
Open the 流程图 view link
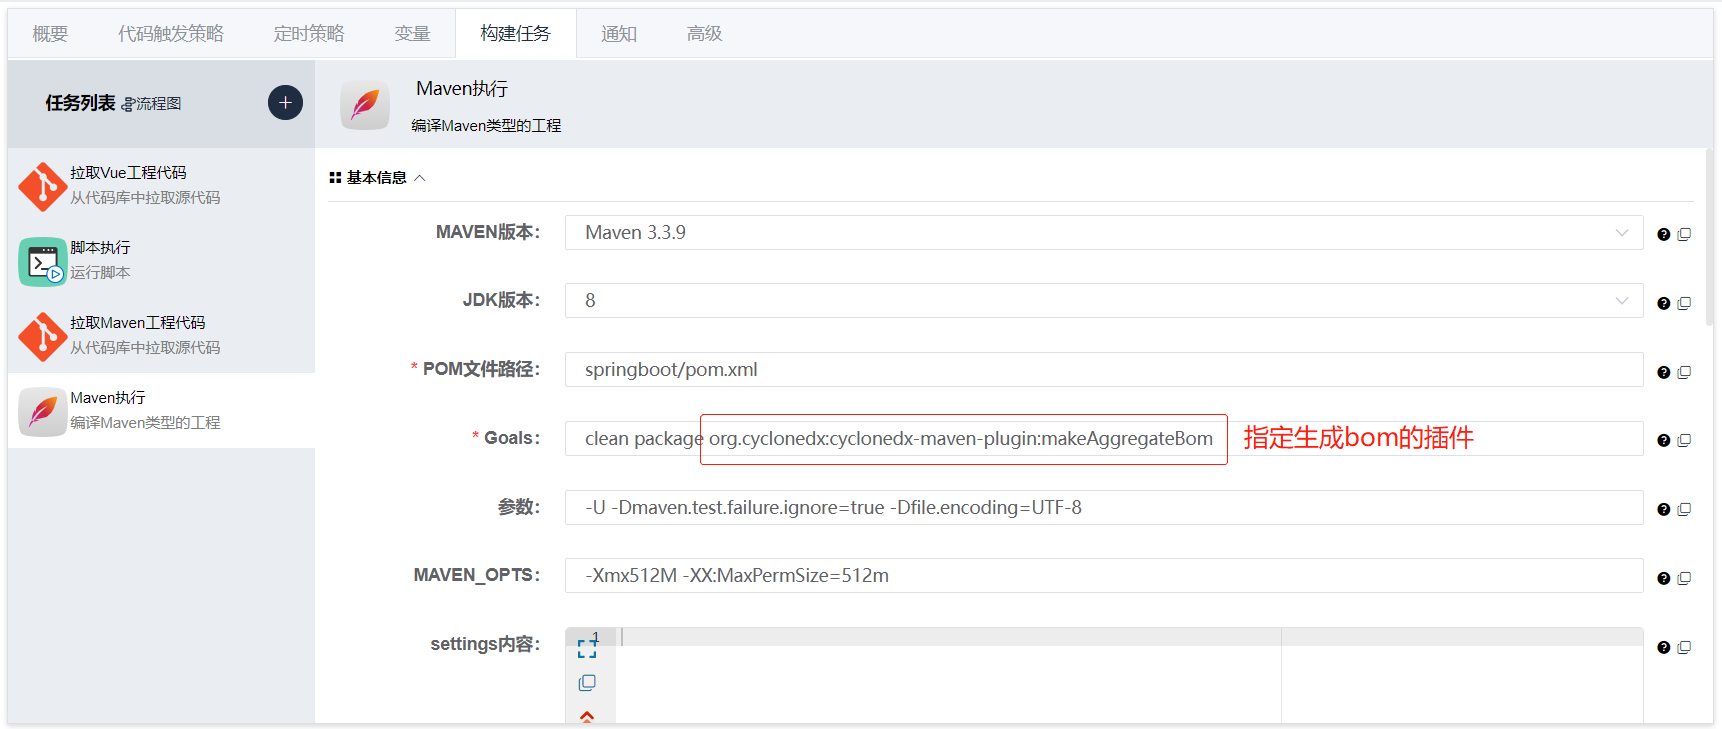pos(151,104)
